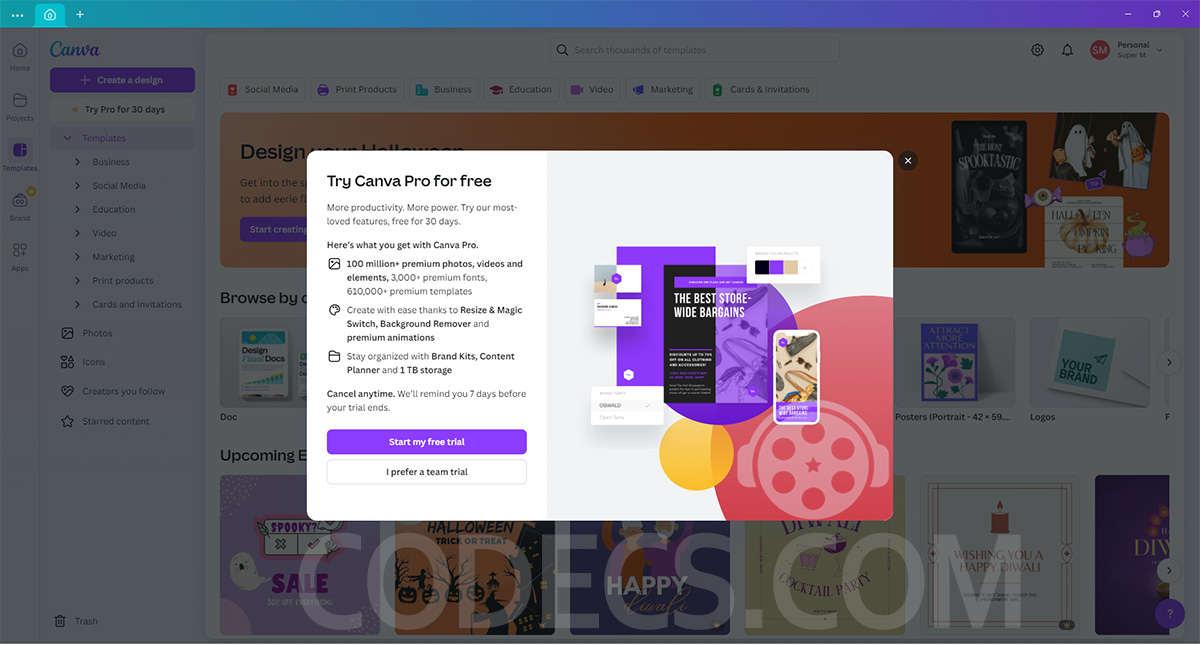Choose I prefer a team trial

click(x=427, y=472)
